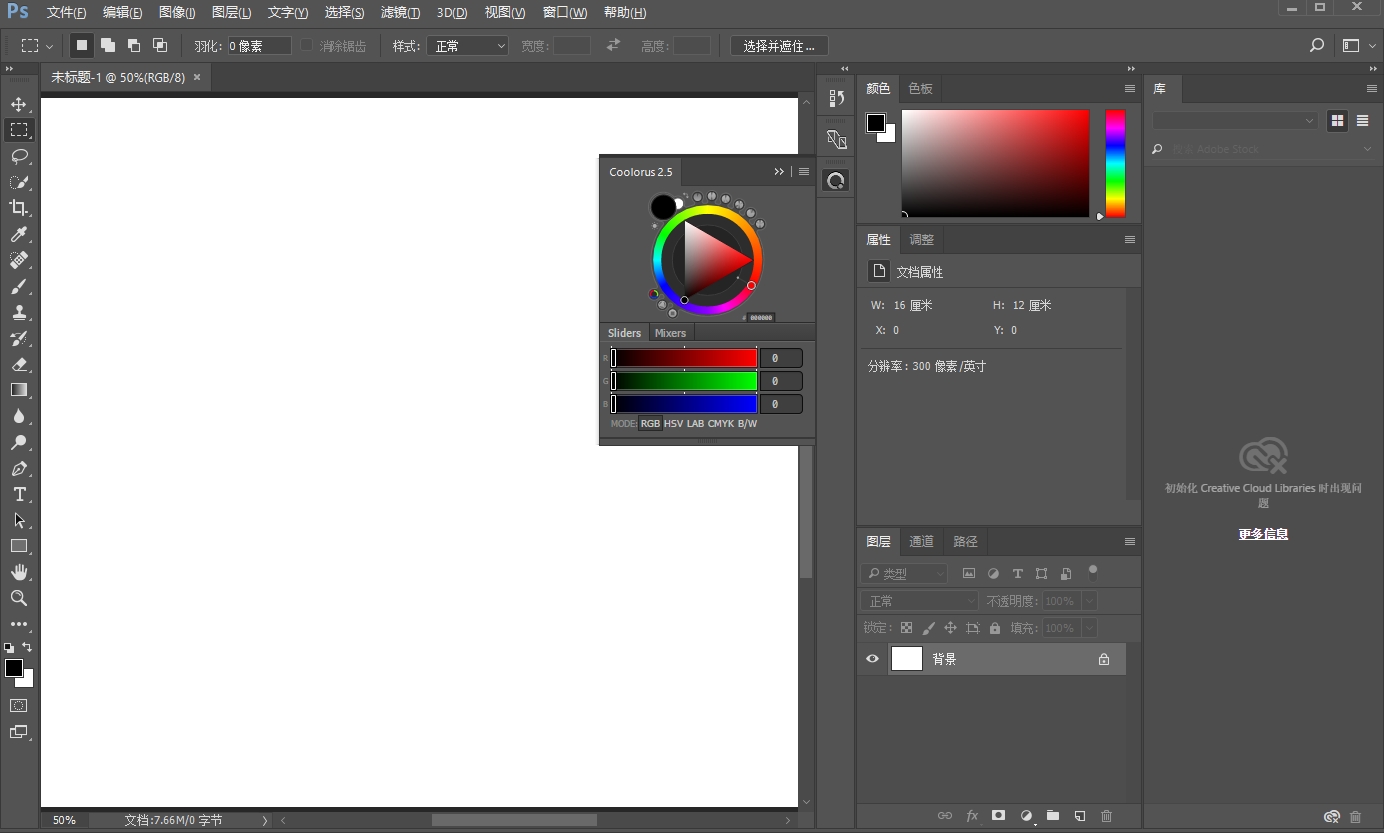Click the 选择并遮住 button

pos(778,45)
